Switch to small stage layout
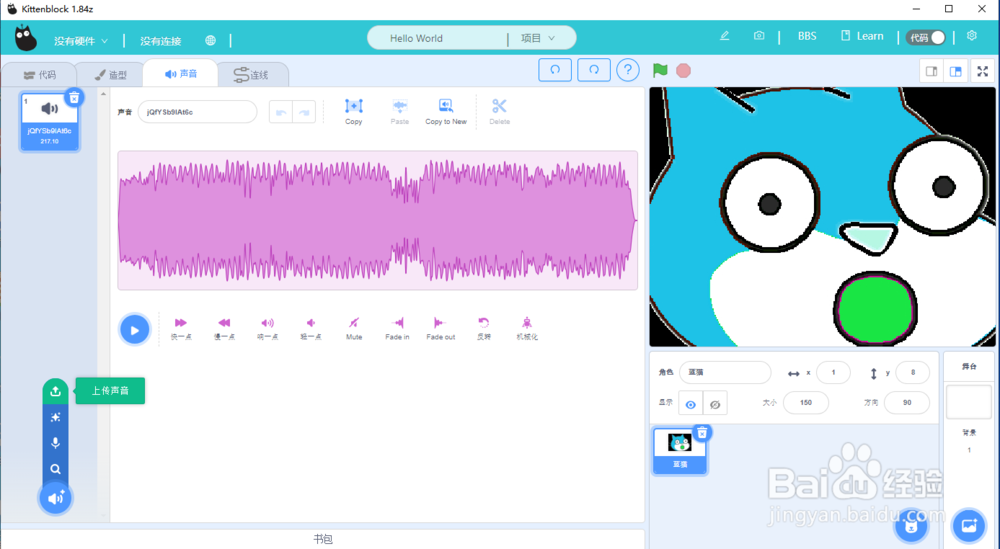This screenshot has width=1000, height=549. [x=931, y=71]
